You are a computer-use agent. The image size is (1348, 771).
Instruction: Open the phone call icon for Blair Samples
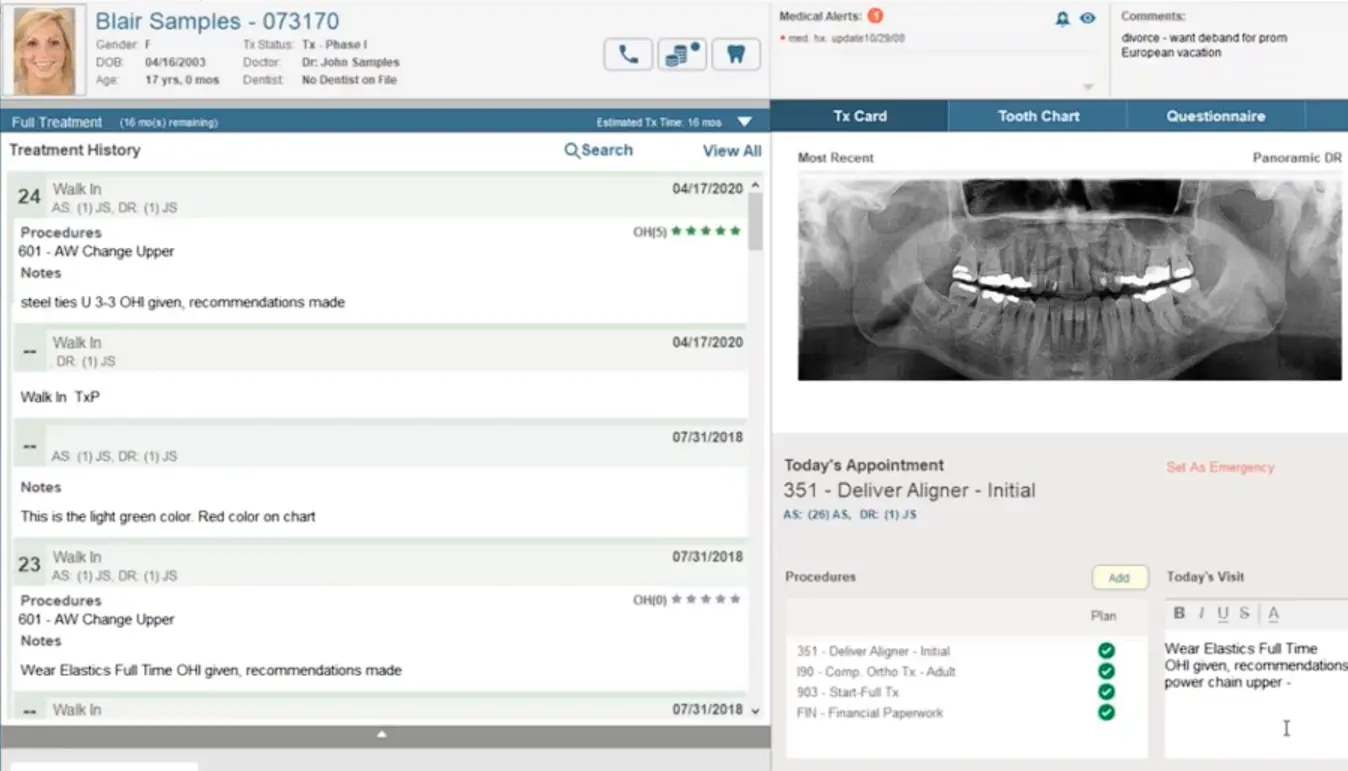tap(627, 54)
